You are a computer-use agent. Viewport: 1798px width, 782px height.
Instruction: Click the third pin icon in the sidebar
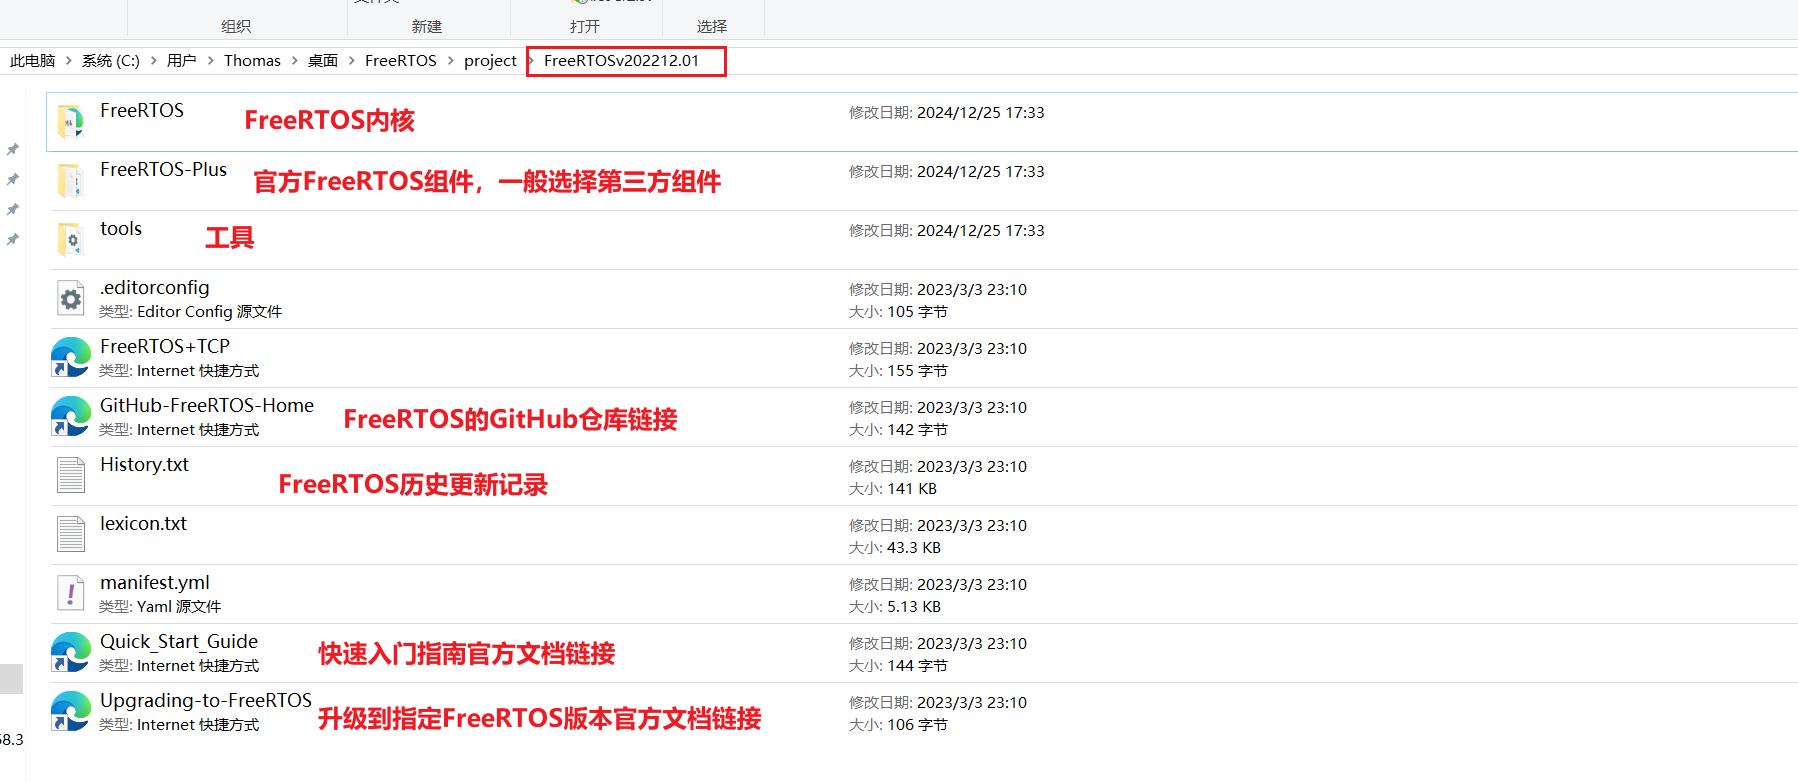[13, 210]
